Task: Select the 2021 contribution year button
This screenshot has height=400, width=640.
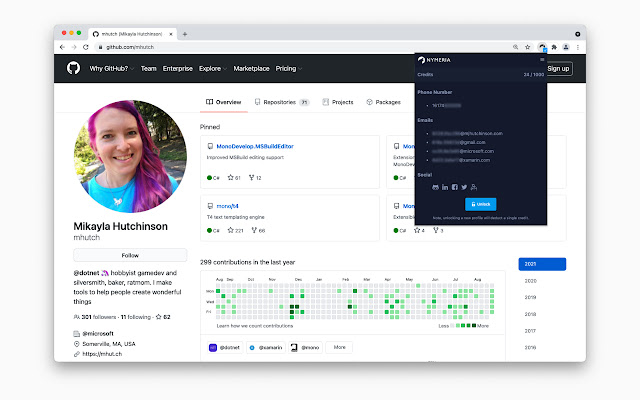Action: point(542,264)
